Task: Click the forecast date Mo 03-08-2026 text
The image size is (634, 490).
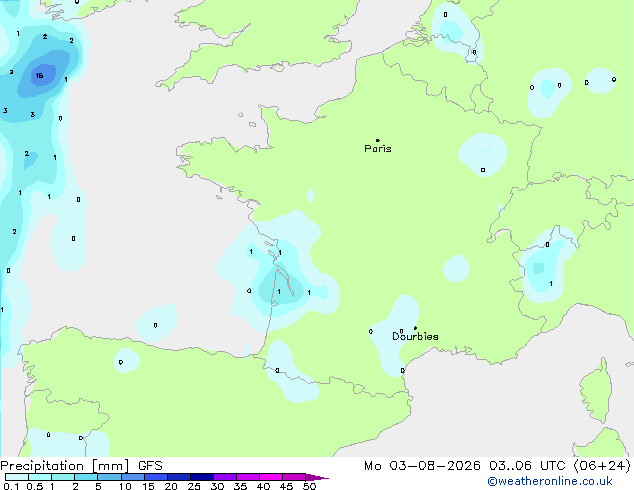Action: tap(422, 466)
